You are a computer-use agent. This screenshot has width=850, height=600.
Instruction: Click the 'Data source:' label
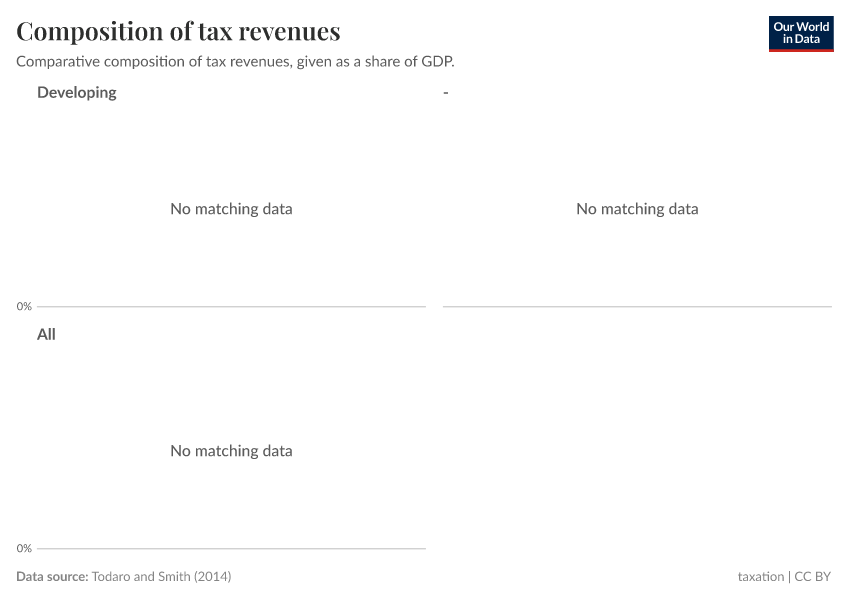coord(52,577)
